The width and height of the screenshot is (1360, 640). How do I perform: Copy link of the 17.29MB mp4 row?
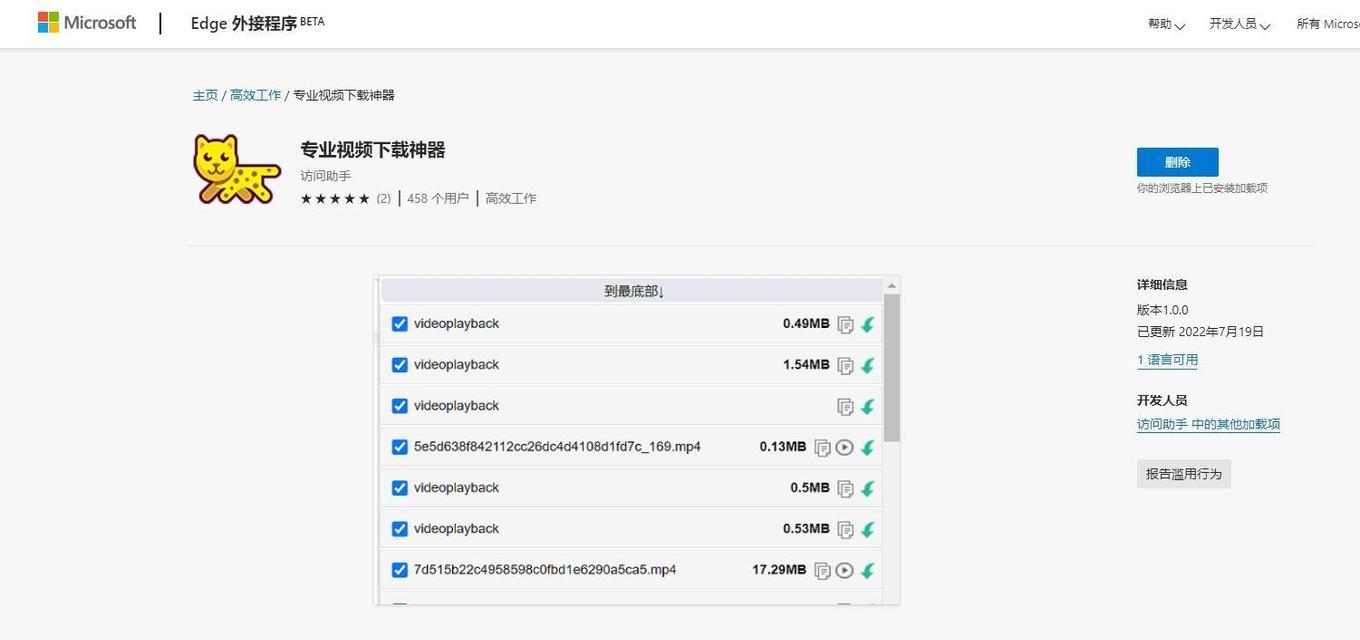[x=822, y=570]
